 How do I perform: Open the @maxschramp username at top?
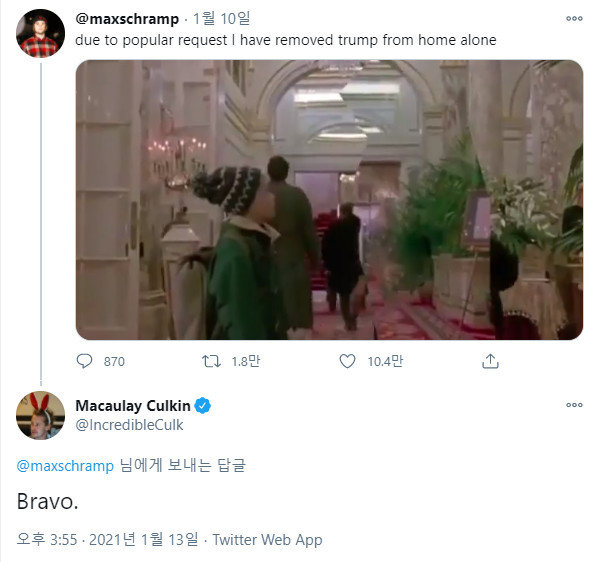click(127, 19)
